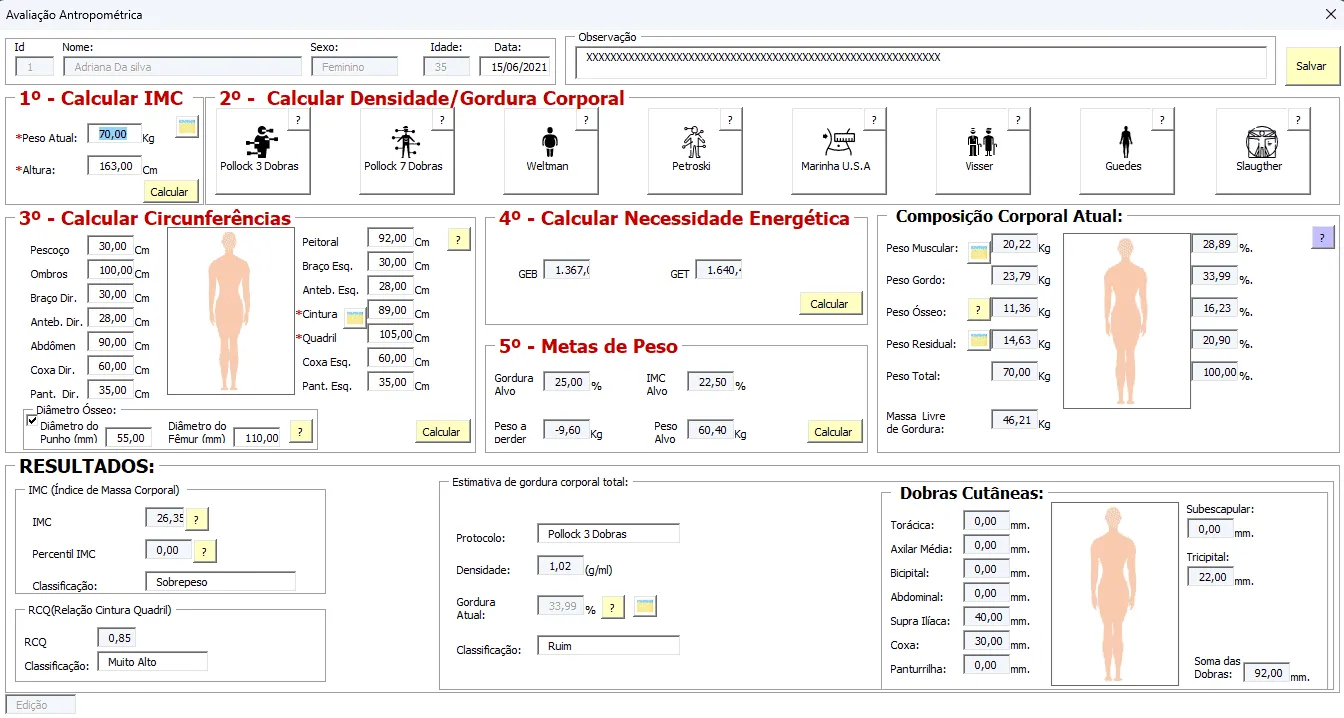Screen dimensions: 1344x718
Task: Click Calcular in Necessidade Energética section
Action: 829,304
